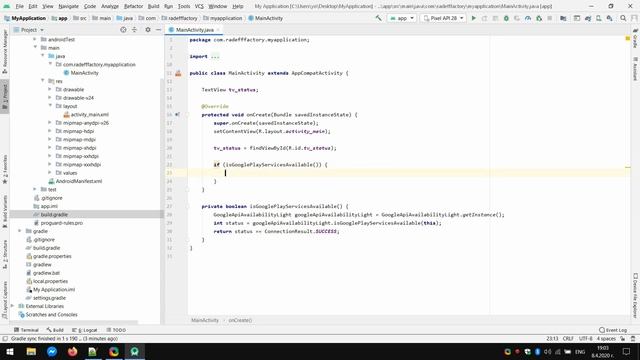This screenshot has width=640, height=360.
Task: Open Project panel gear settings
Action: 148,30
